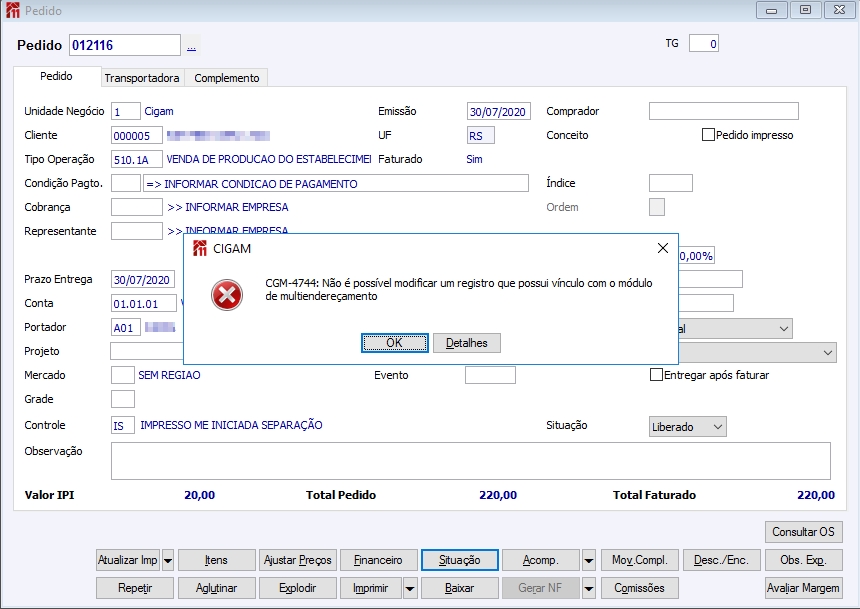Open the Complemento tab
Viewport: 860px width, 609px height.
(226, 78)
